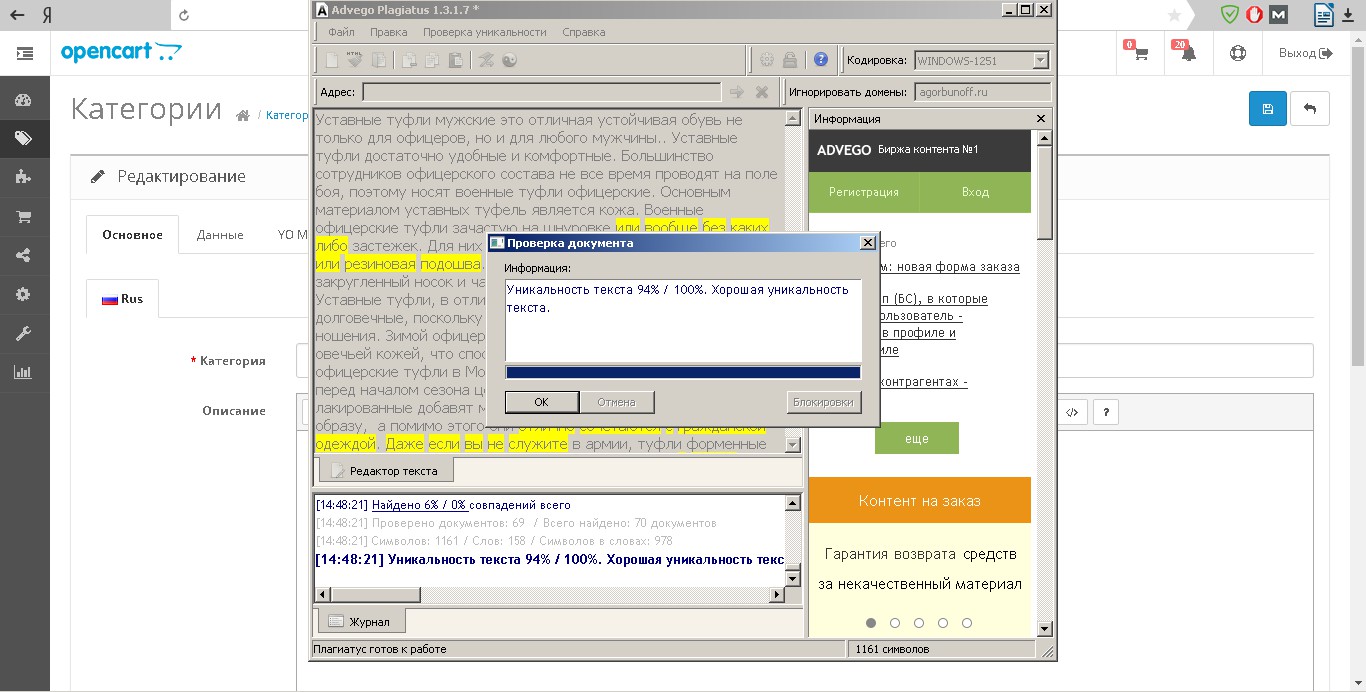Open the Правка menu
The height and width of the screenshot is (692, 1366).
click(388, 32)
